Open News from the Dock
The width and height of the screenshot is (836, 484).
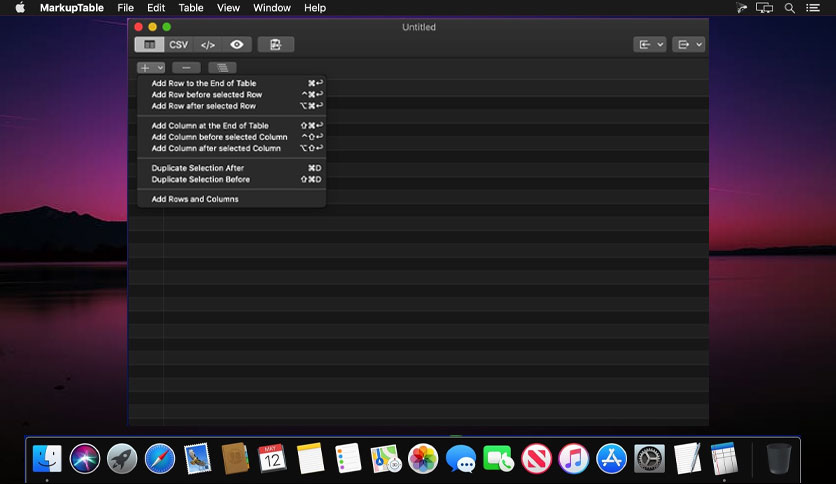[536, 458]
